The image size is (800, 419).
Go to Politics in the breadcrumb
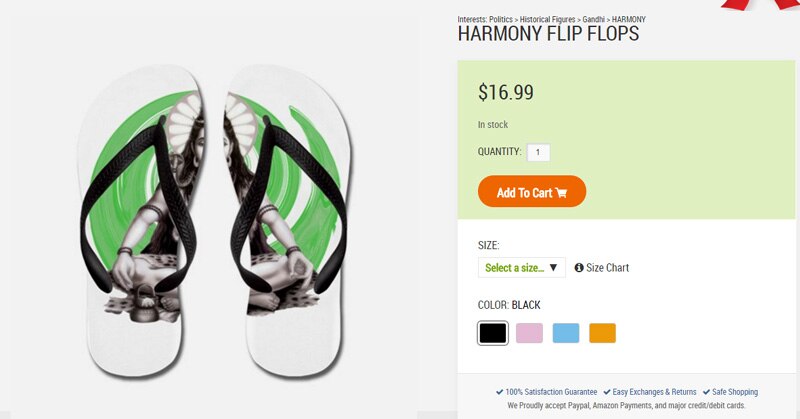501,19
